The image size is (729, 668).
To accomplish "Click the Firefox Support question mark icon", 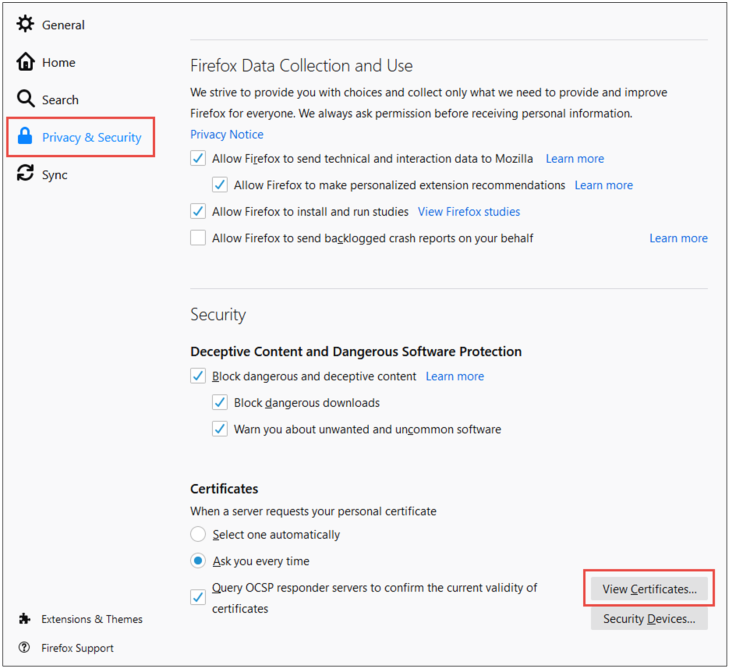I will [x=24, y=648].
